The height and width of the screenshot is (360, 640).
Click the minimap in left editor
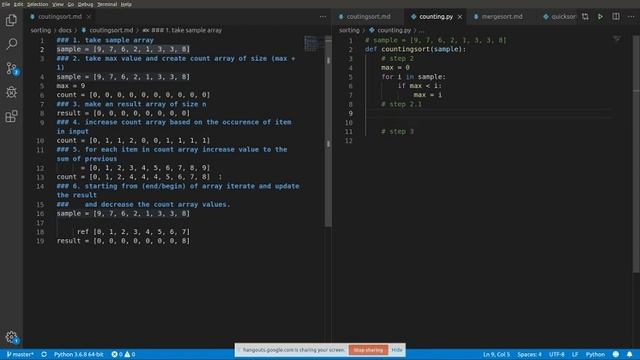point(314,44)
